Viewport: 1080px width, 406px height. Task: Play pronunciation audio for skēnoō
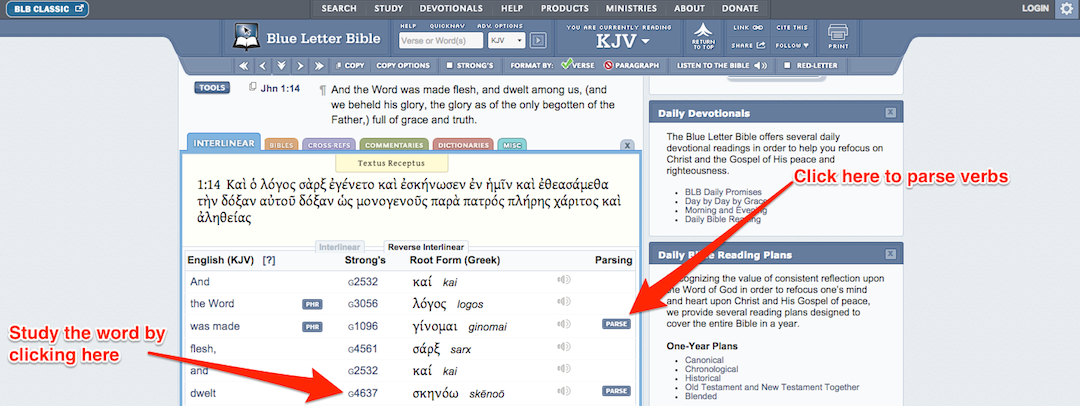(x=564, y=392)
